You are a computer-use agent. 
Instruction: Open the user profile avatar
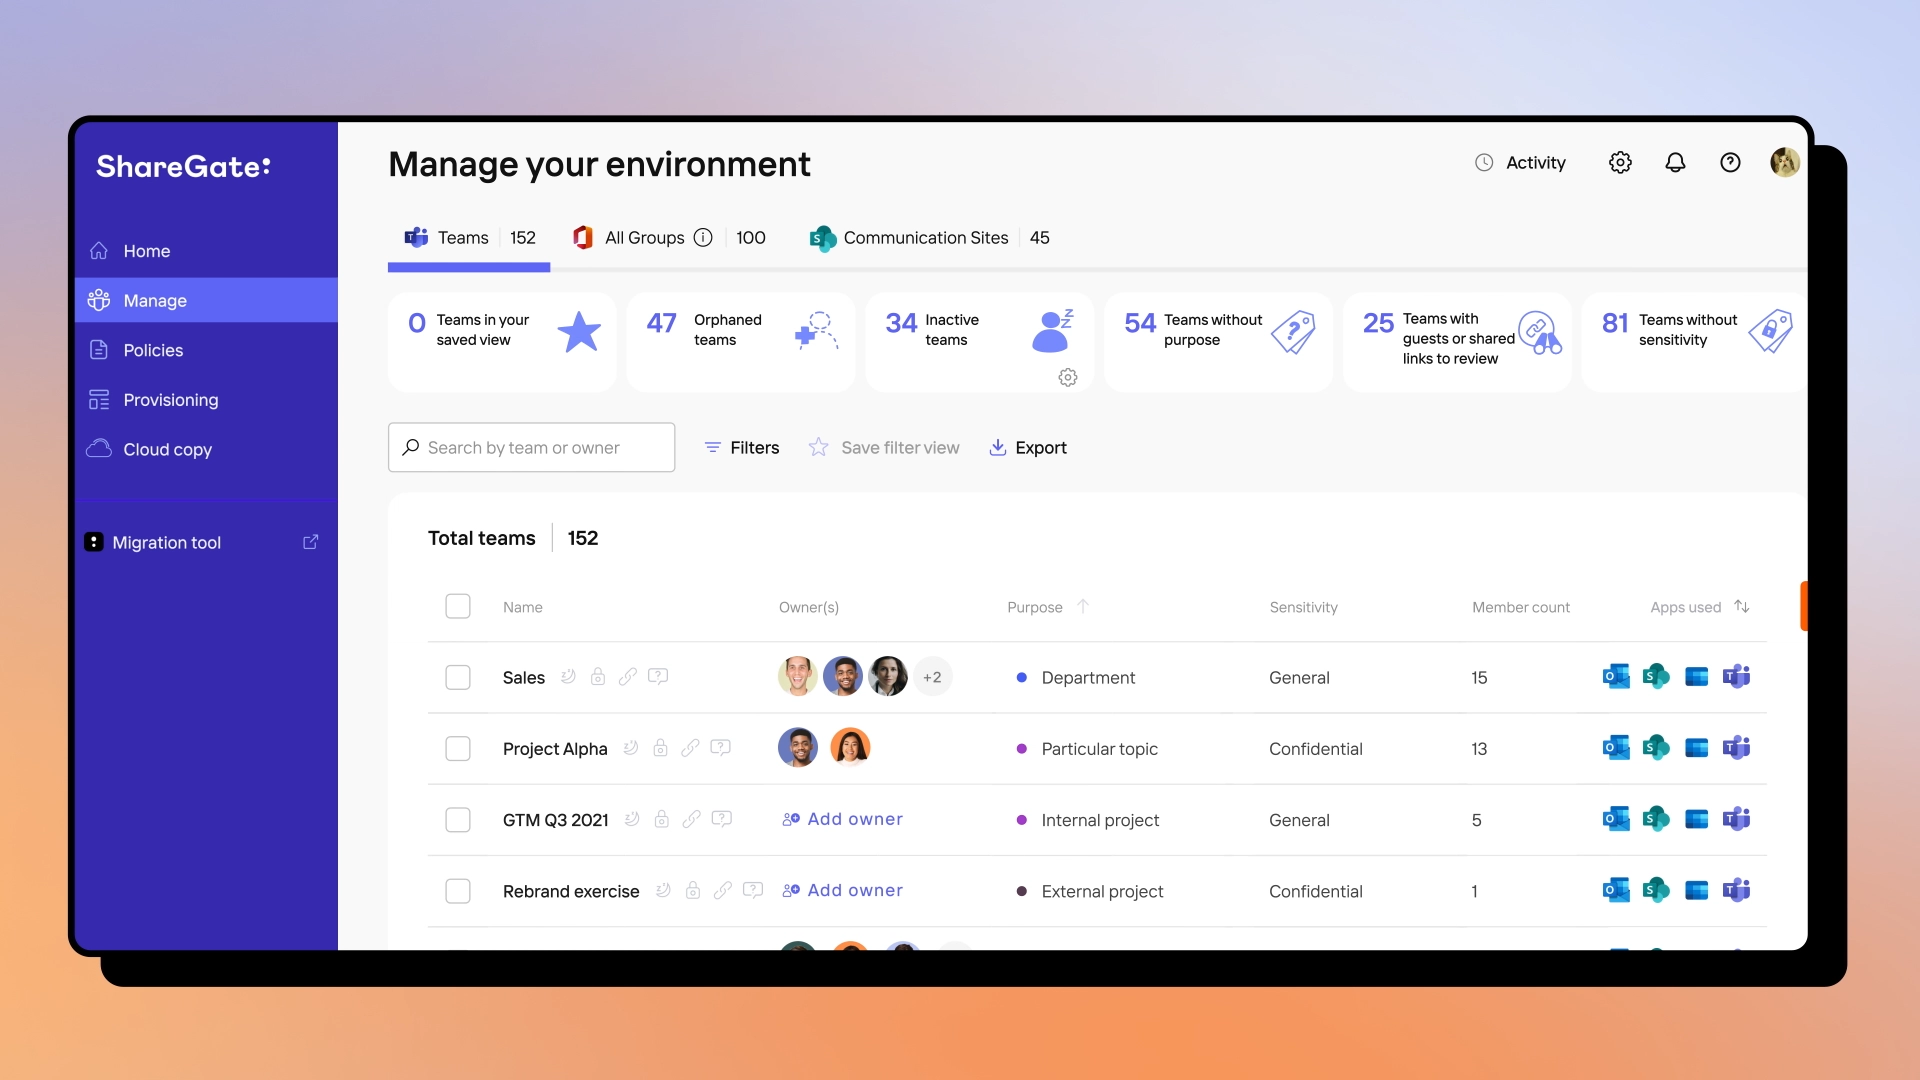(1785, 162)
